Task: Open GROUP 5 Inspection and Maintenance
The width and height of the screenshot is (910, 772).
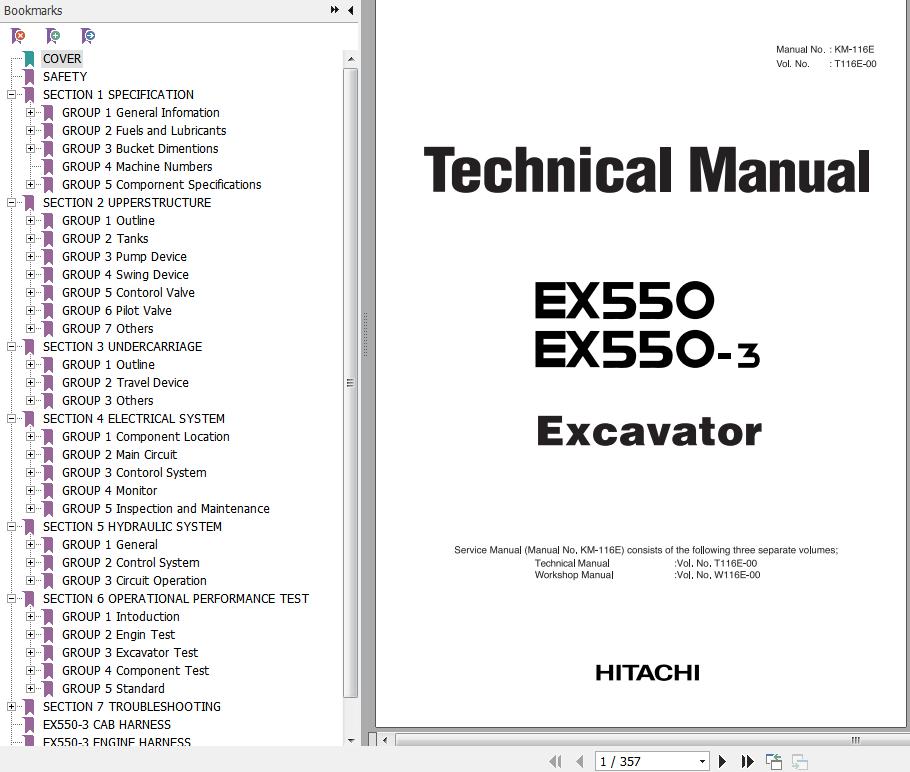Action: tap(166, 508)
